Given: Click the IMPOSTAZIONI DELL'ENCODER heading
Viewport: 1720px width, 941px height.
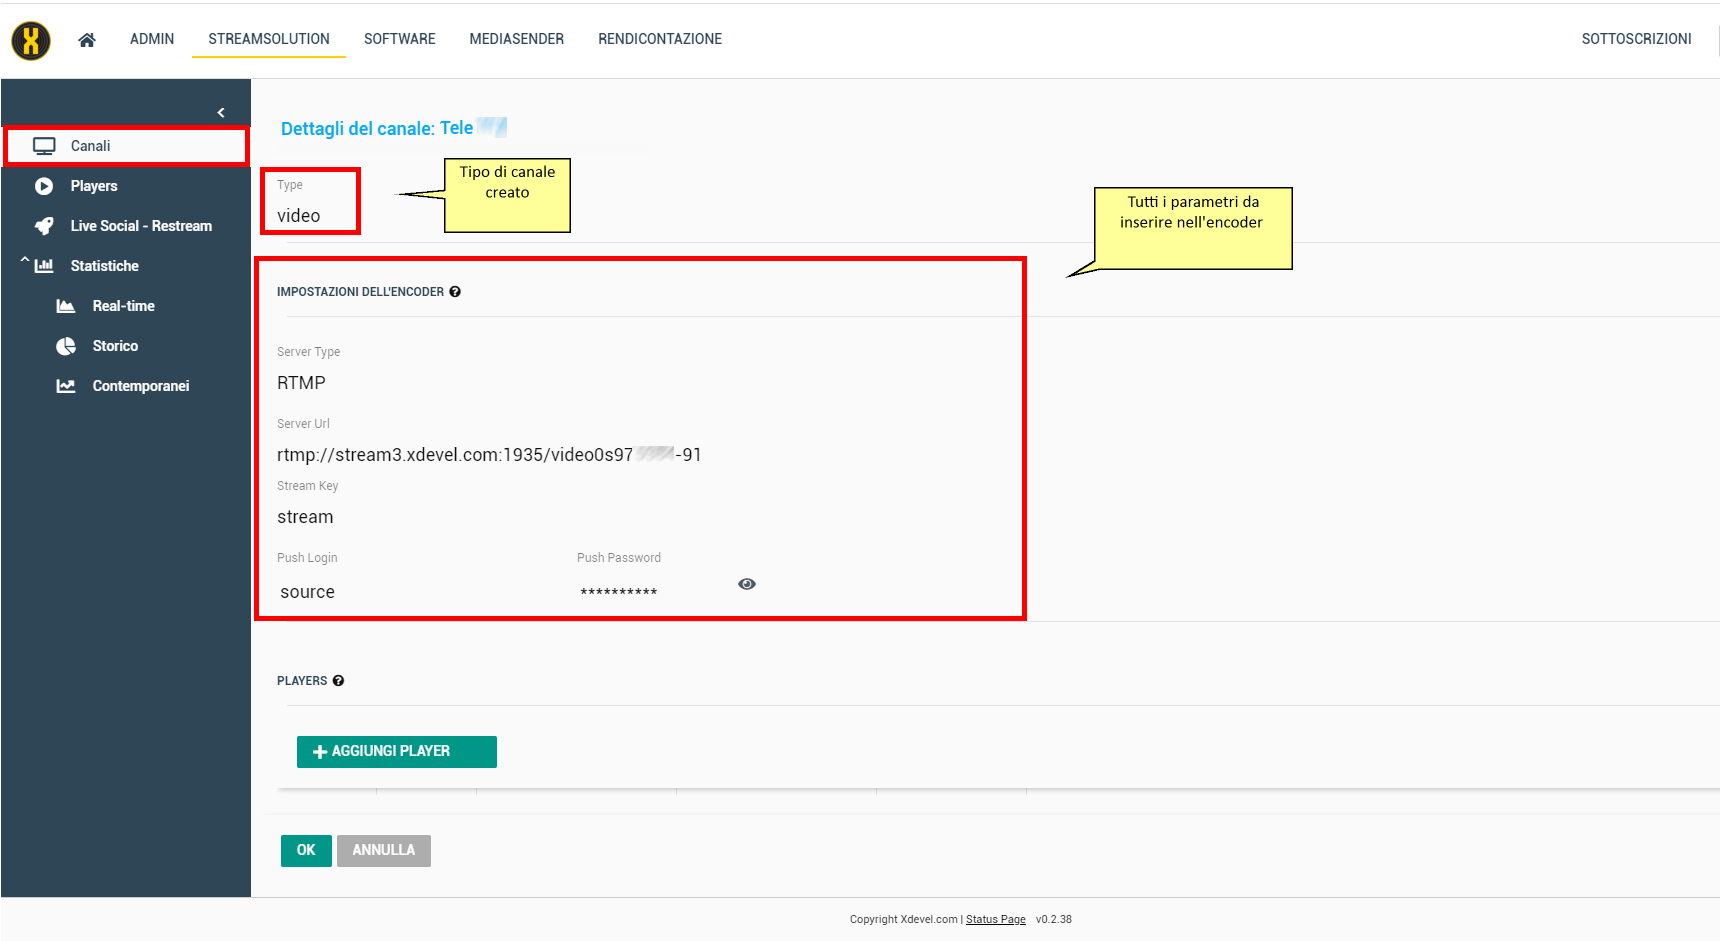Looking at the screenshot, I should pyautogui.click(x=360, y=292).
